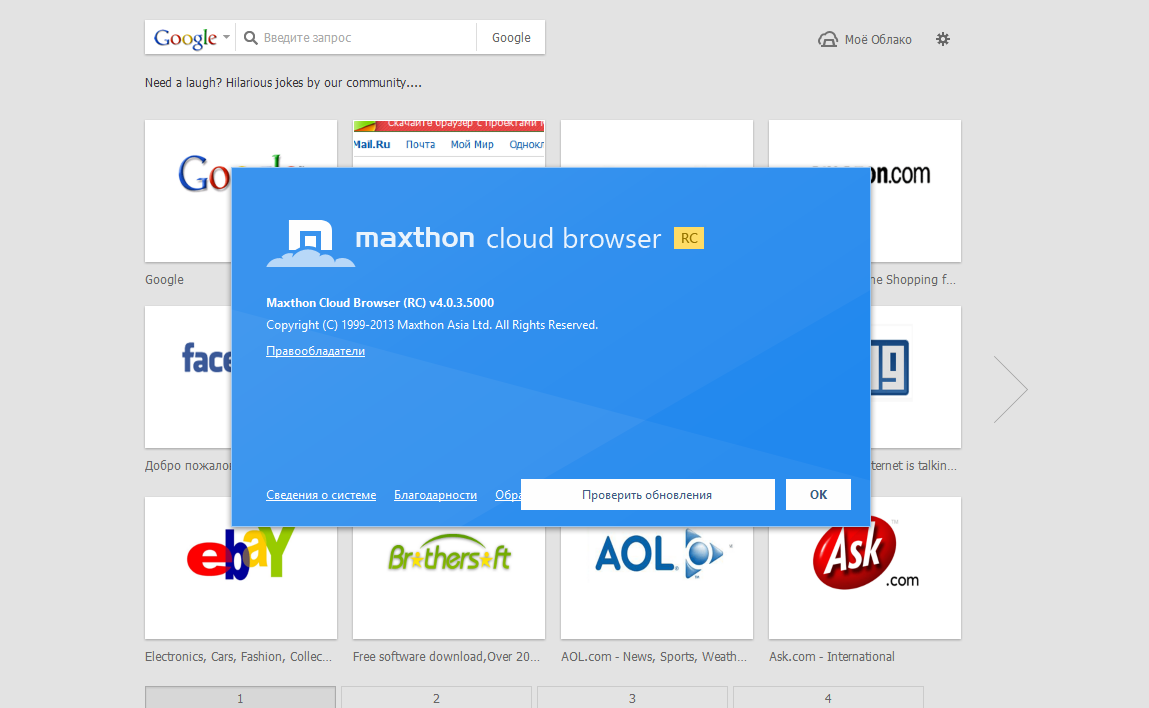Switch to quick access page 4
The height and width of the screenshot is (708, 1149).
click(828, 697)
